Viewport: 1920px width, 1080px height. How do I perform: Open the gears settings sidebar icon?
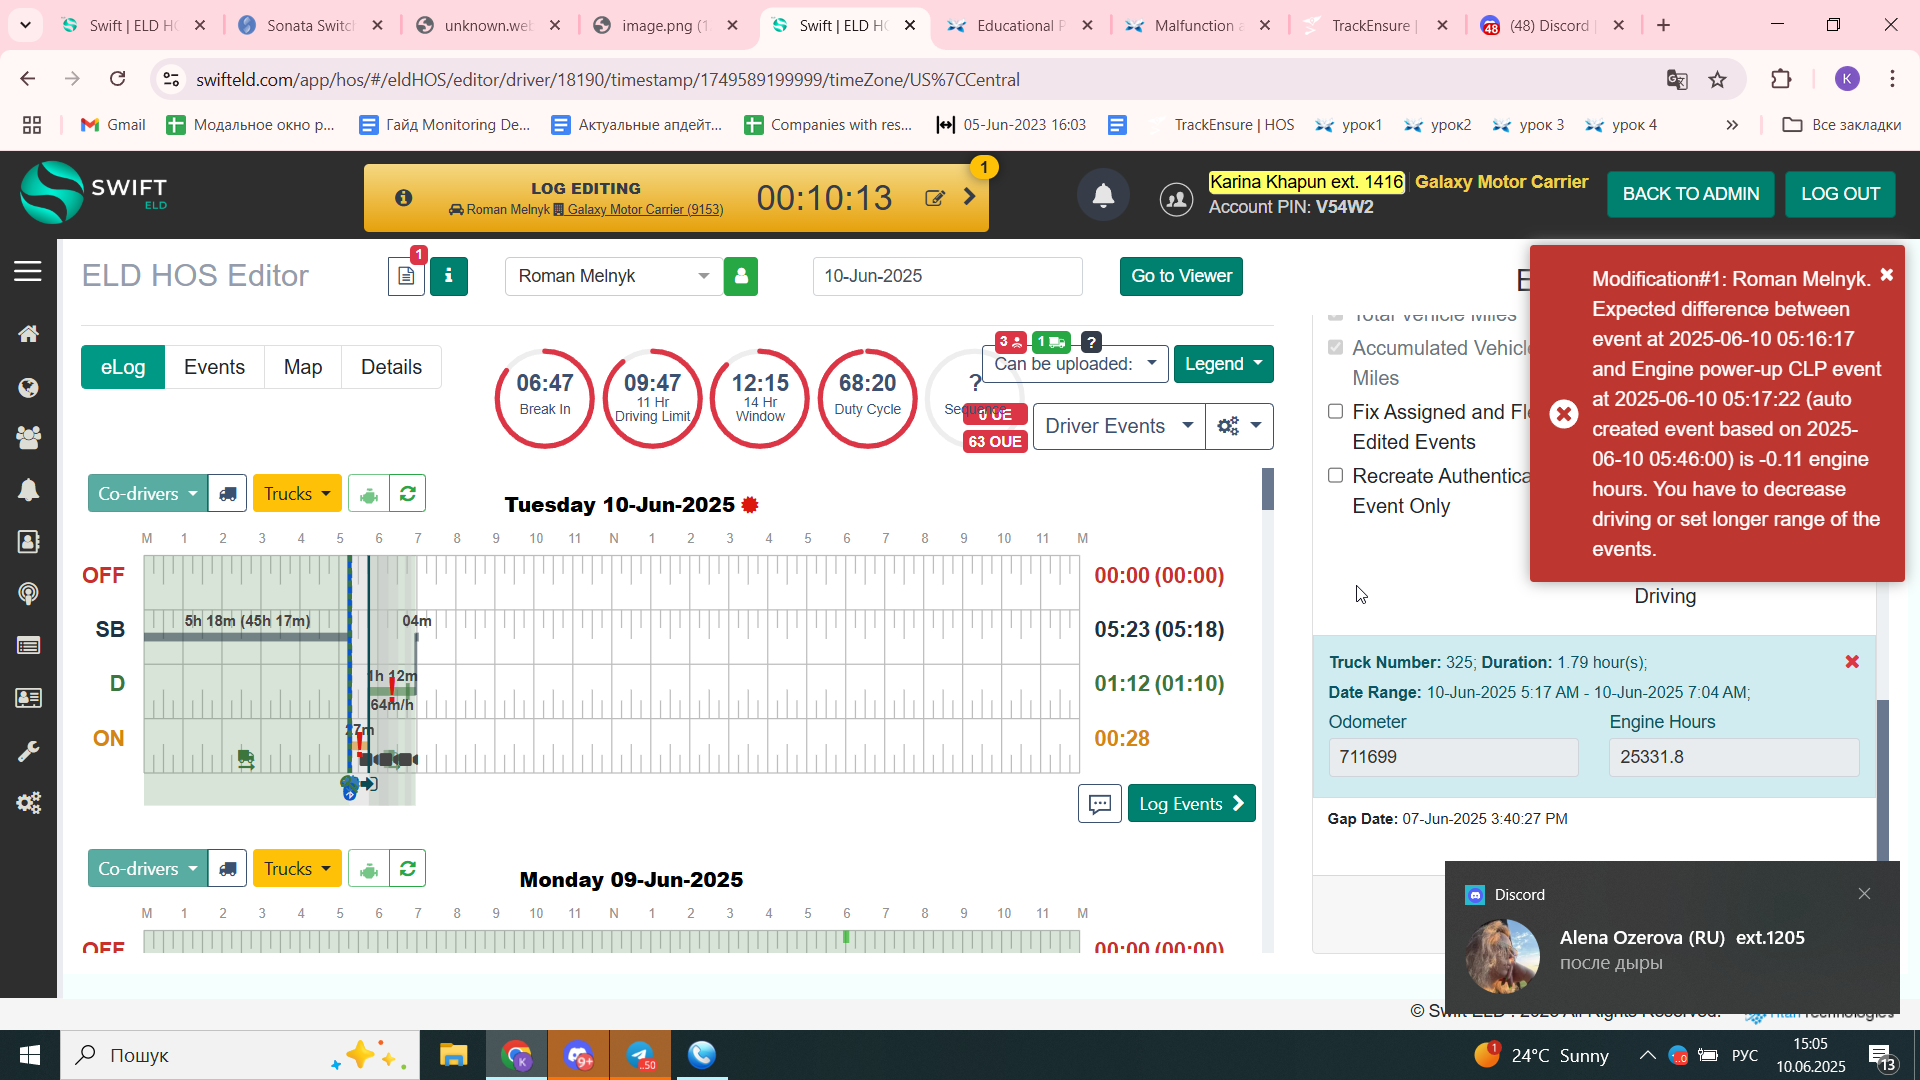[28, 803]
